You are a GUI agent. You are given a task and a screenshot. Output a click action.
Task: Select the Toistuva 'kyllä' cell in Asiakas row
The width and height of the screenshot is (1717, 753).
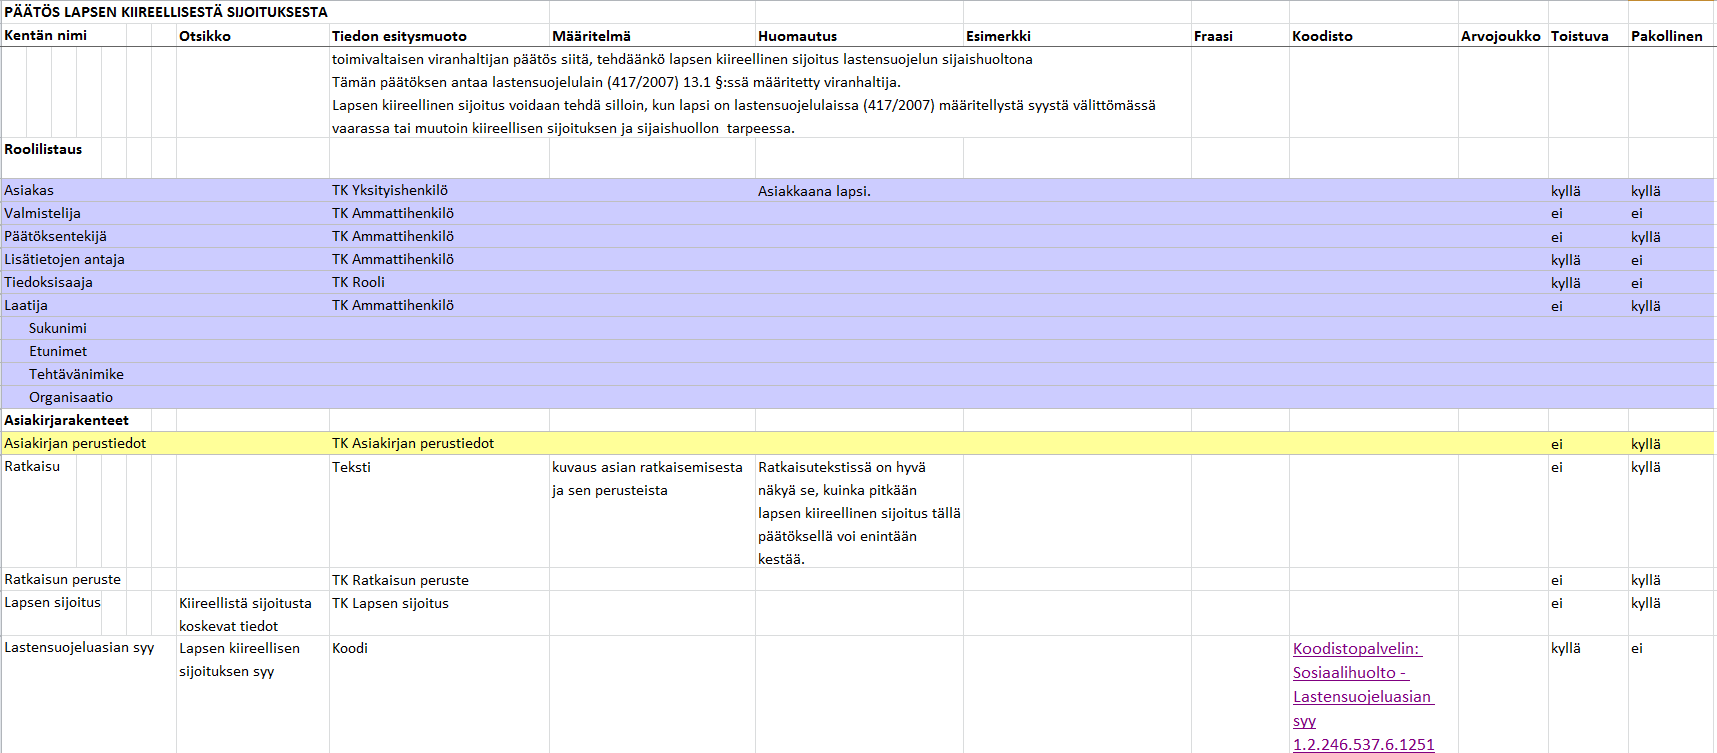[x=1566, y=191]
